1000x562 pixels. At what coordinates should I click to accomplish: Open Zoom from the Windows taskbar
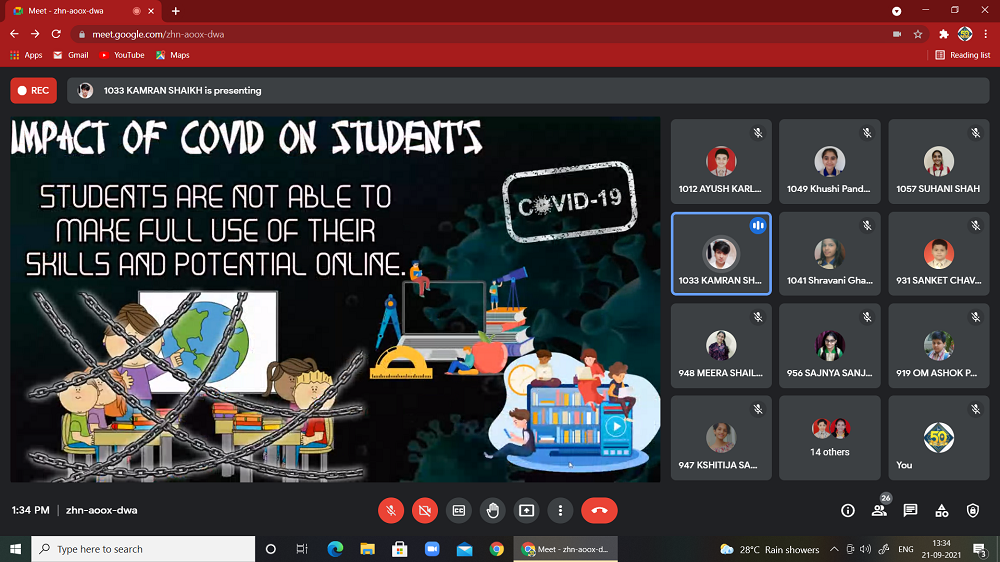click(432, 549)
